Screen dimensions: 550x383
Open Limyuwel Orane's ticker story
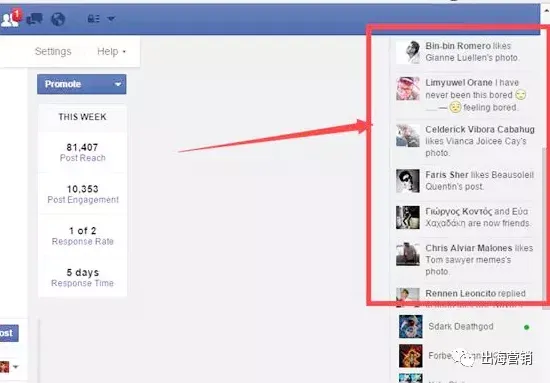click(x=465, y=95)
